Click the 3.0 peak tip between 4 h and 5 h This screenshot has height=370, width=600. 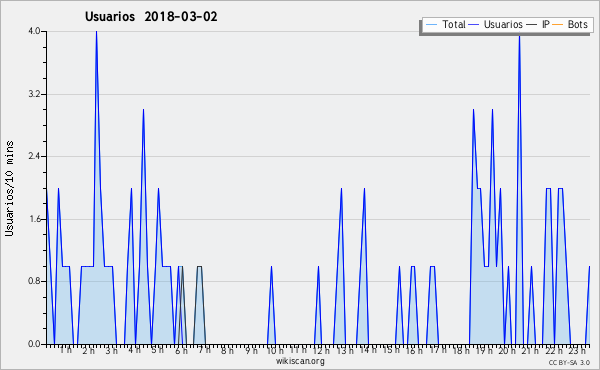(143, 110)
